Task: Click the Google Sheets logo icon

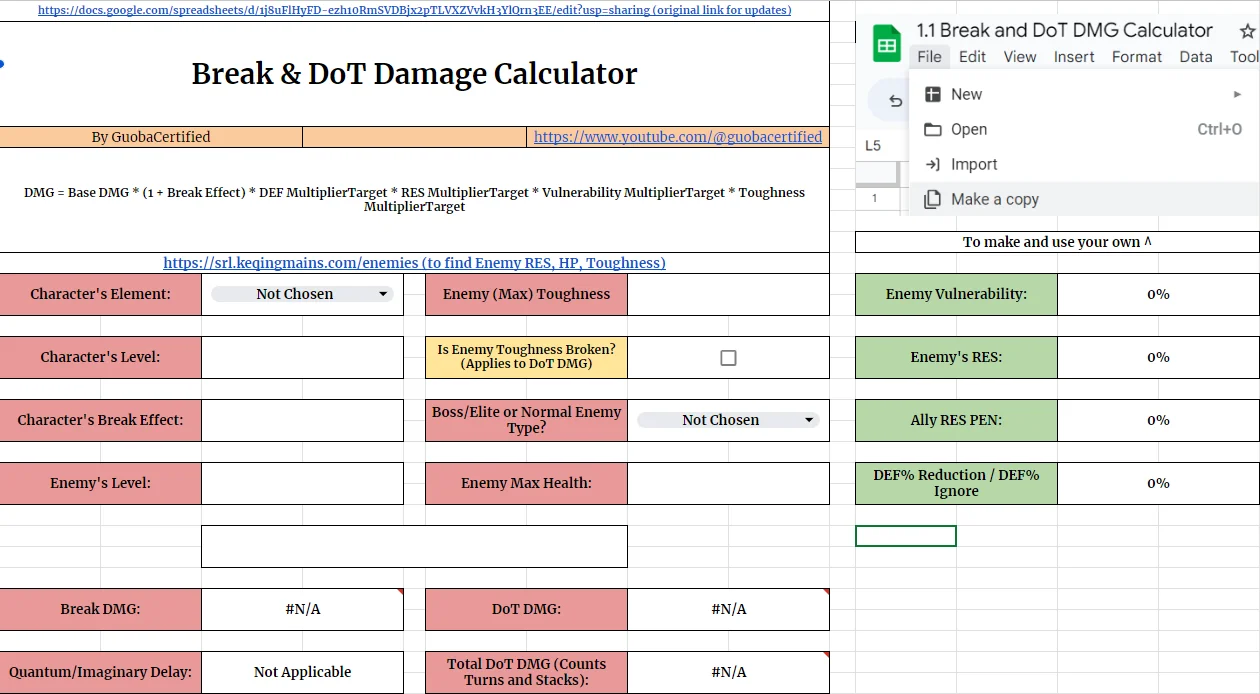Action: click(885, 42)
